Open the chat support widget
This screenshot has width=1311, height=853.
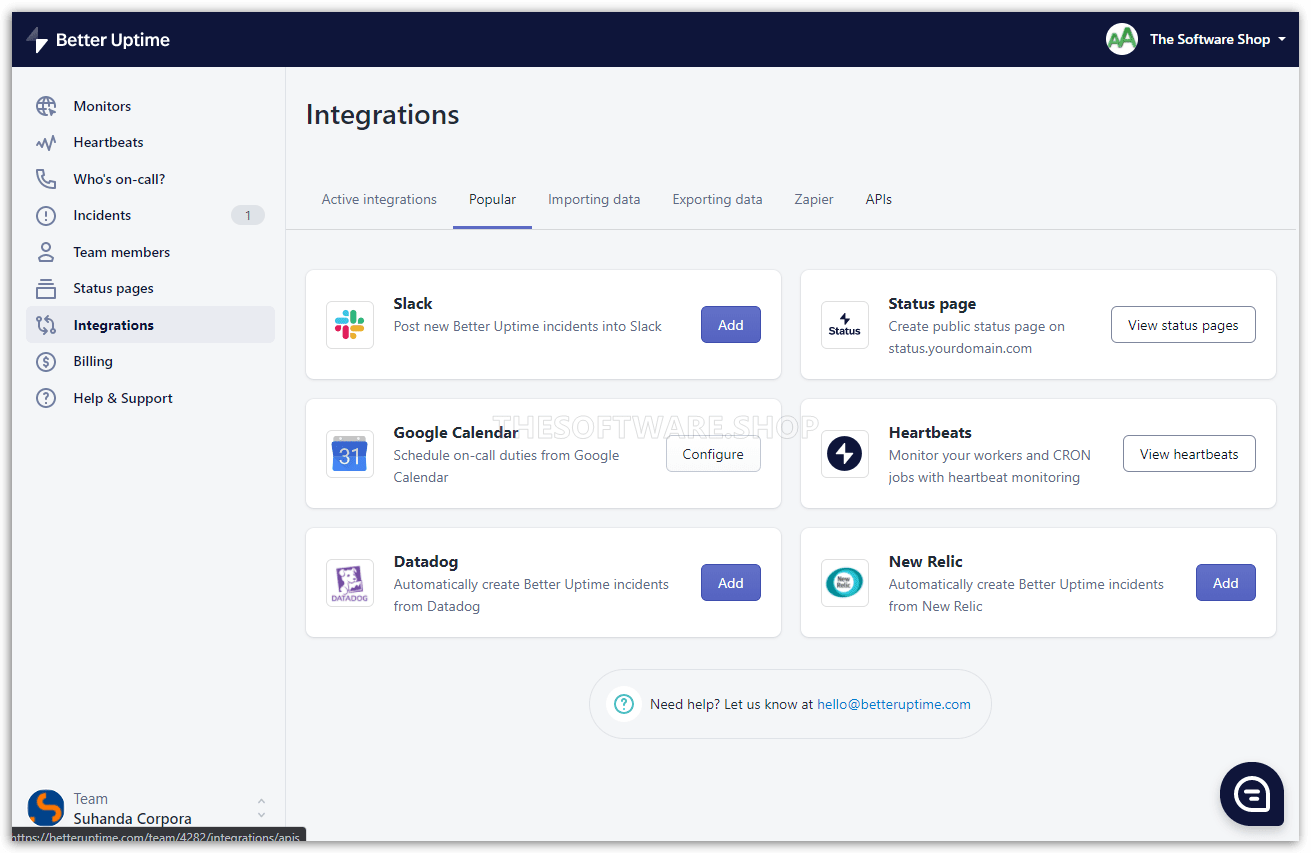tap(1252, 794)
